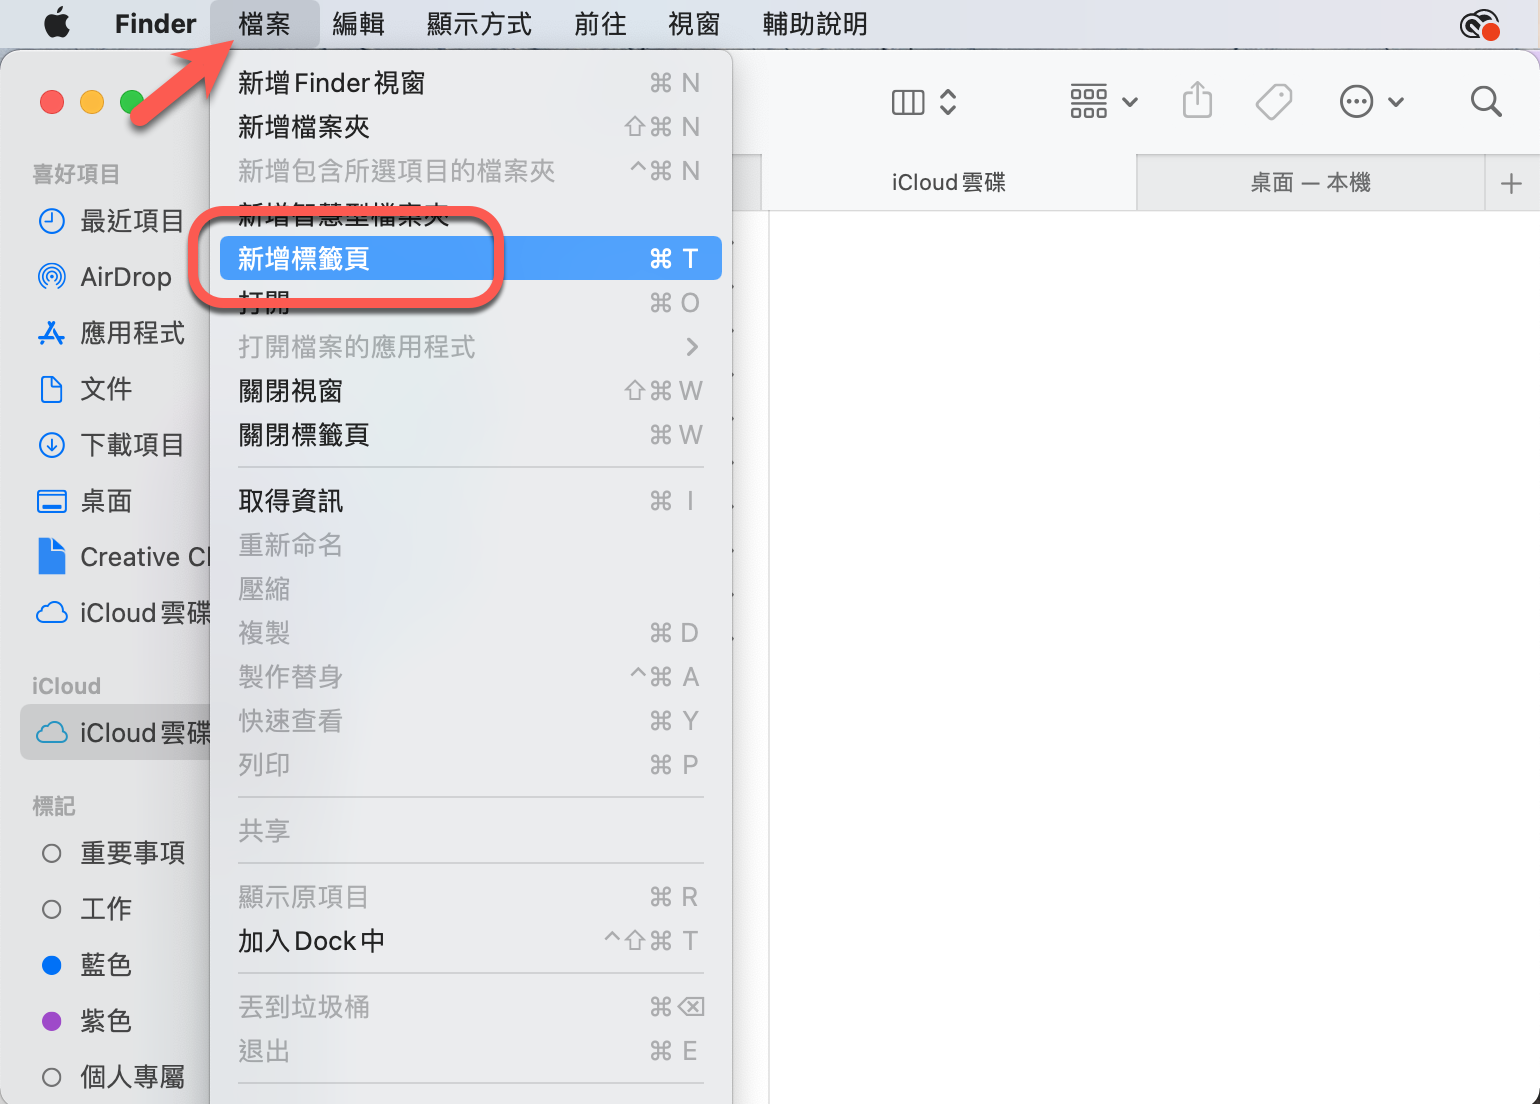Choose 關閉視窗 menu item
The image size is (1540, 1104).
pyautogui.click(x=470, y=391)
